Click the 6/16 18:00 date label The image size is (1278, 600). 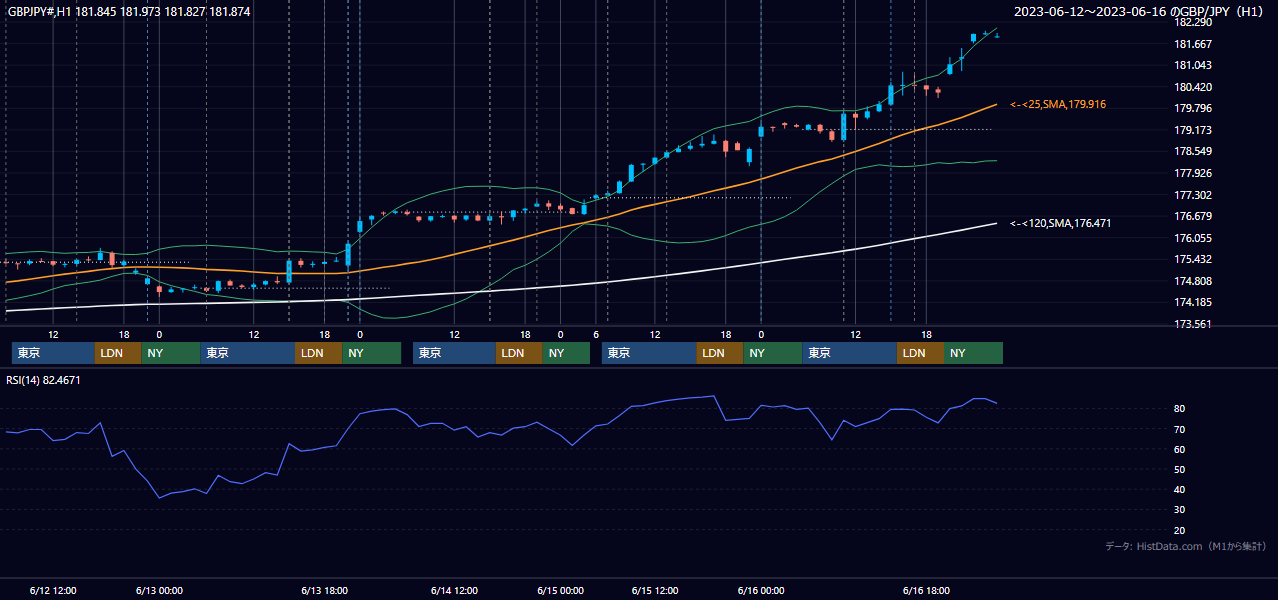tap(925, 591)
